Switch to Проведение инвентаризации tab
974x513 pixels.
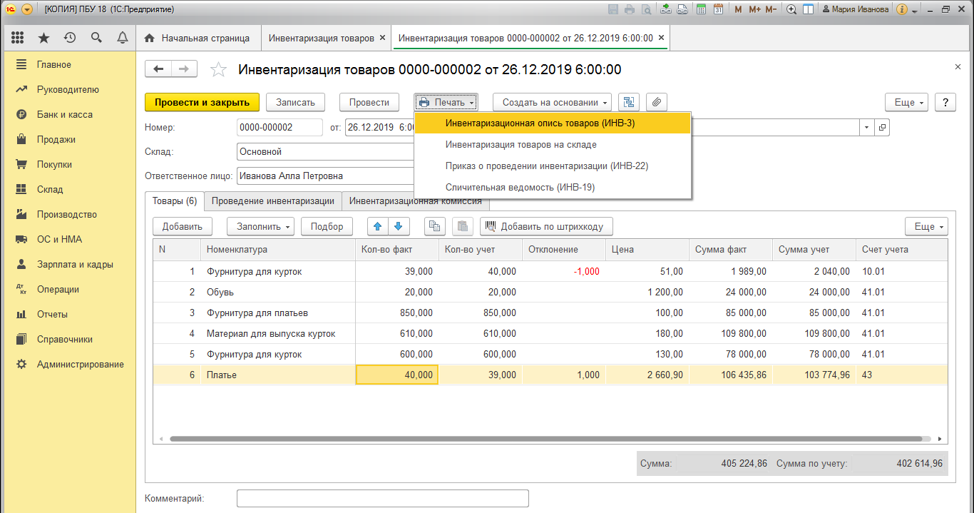(x=273, y=201)
